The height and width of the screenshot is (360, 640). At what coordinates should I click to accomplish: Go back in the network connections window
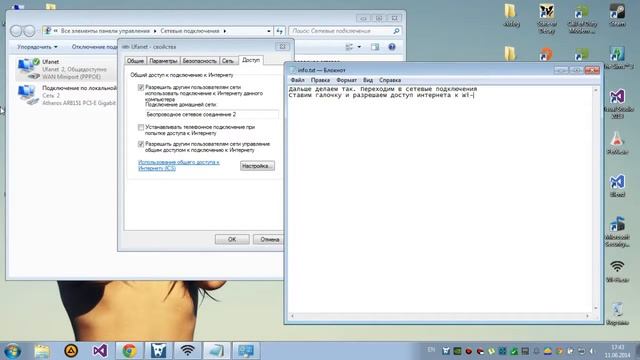[x=16, y=31]
